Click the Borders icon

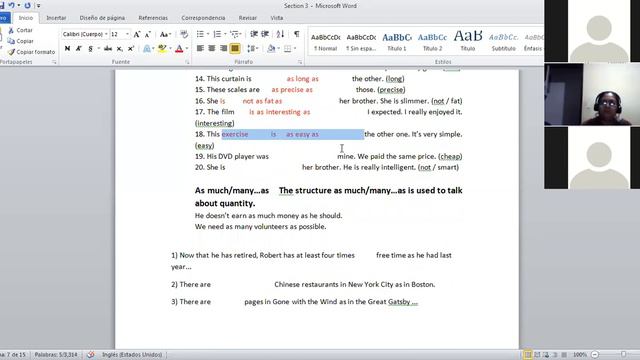coord(288,49)
